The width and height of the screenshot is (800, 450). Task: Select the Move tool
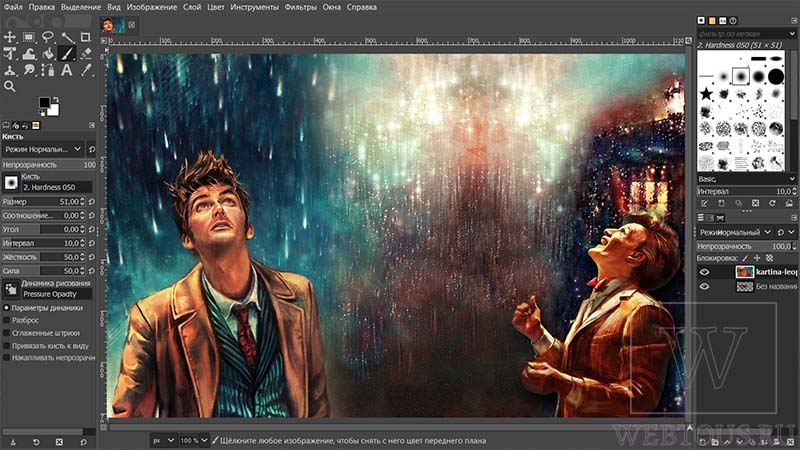click(x=10, y=37)
